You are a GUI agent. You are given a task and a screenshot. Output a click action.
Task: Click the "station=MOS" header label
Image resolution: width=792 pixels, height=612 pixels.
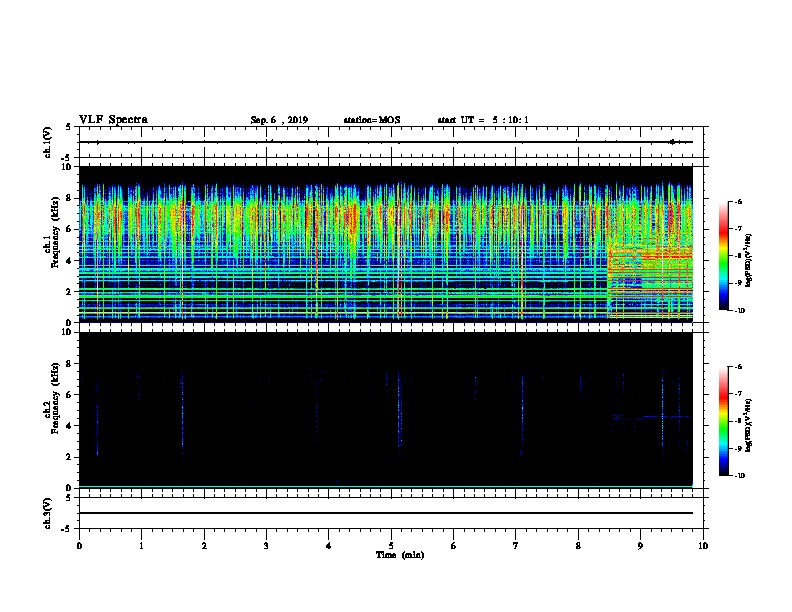point(372,120)
